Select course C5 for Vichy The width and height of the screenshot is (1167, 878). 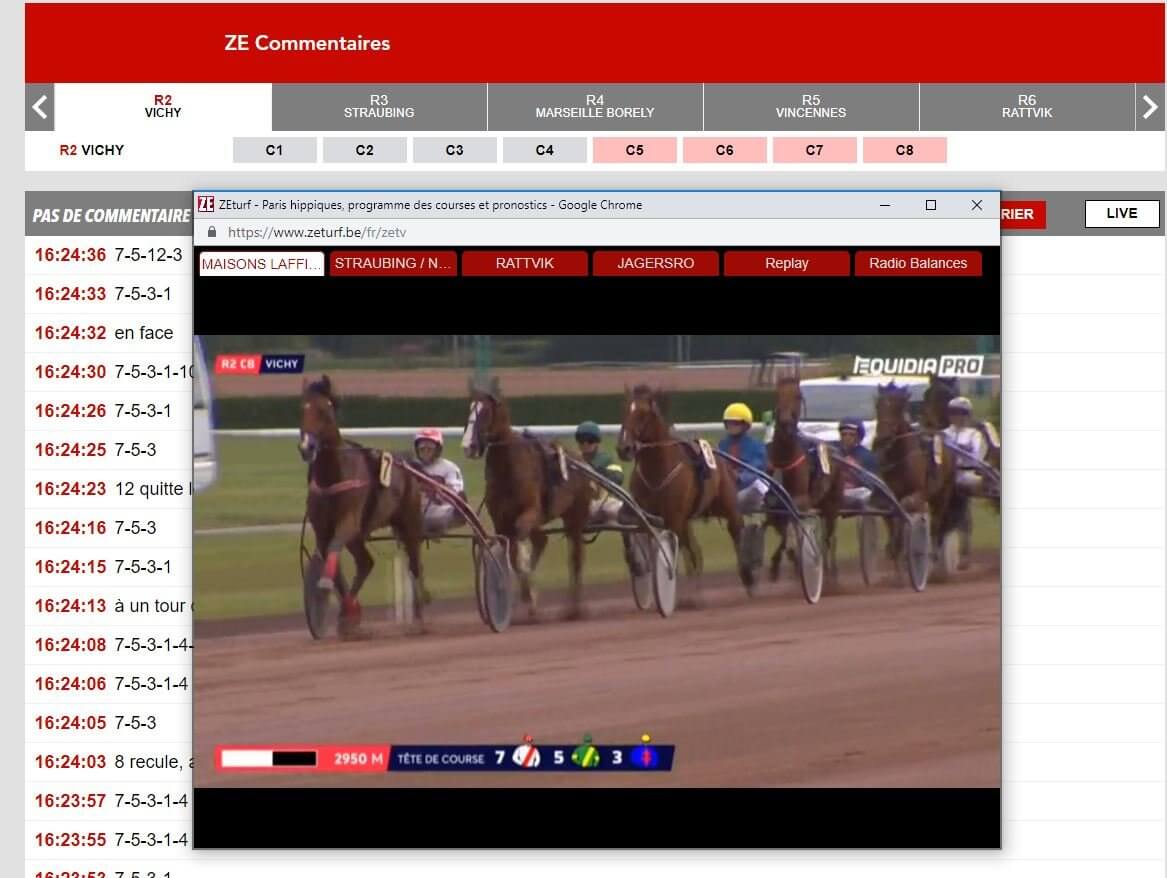634,149
